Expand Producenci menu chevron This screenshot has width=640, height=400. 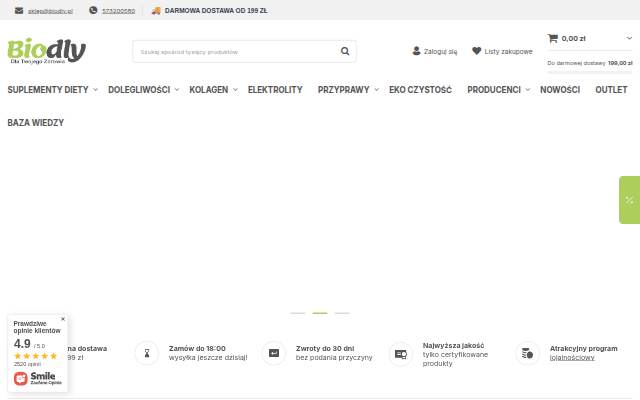[527, 89]
